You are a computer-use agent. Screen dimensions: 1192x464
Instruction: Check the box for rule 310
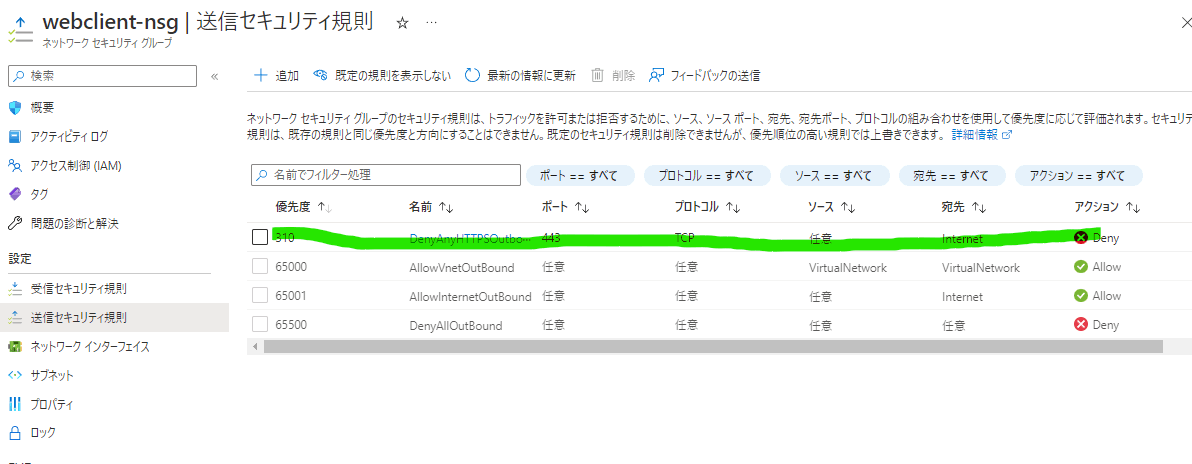click(x=260, y=237)
